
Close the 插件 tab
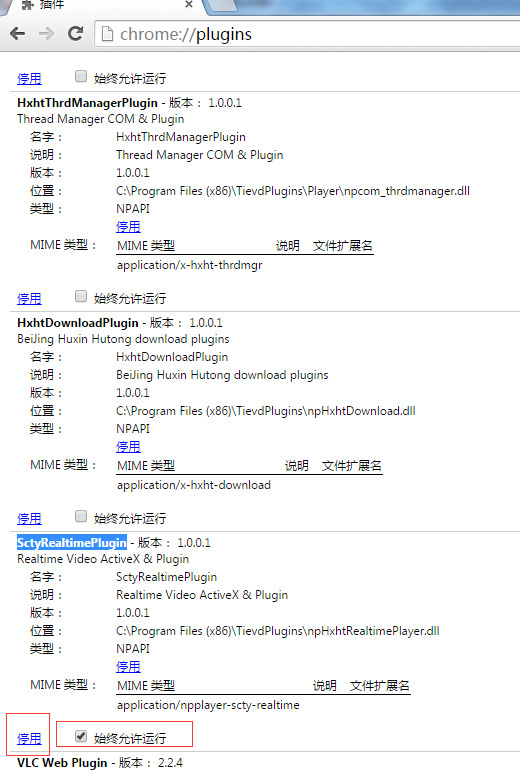pos(189,4)
